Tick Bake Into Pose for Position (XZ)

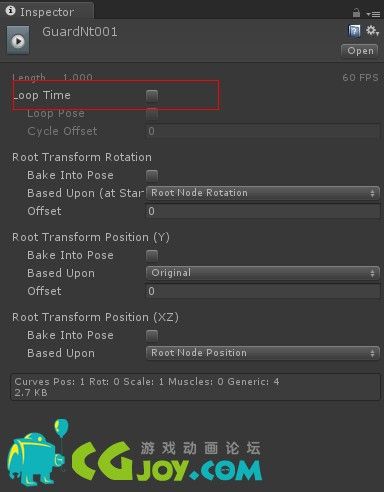[152, 336]
